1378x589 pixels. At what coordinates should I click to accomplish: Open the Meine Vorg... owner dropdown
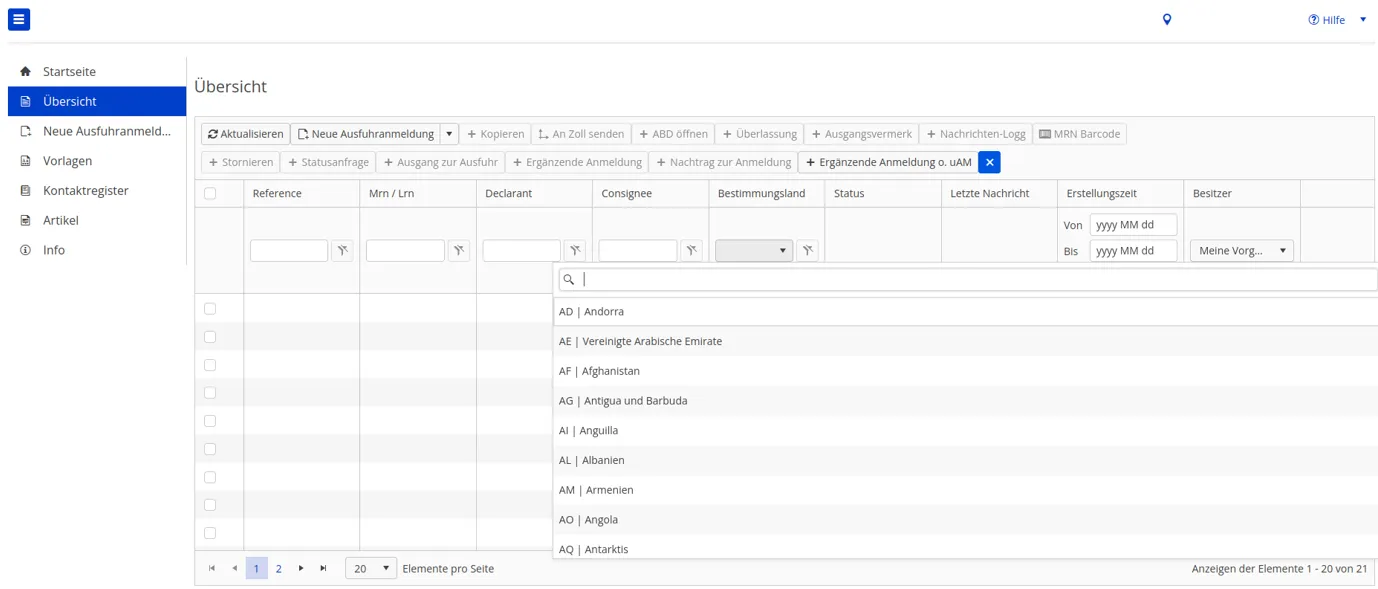1241,251
